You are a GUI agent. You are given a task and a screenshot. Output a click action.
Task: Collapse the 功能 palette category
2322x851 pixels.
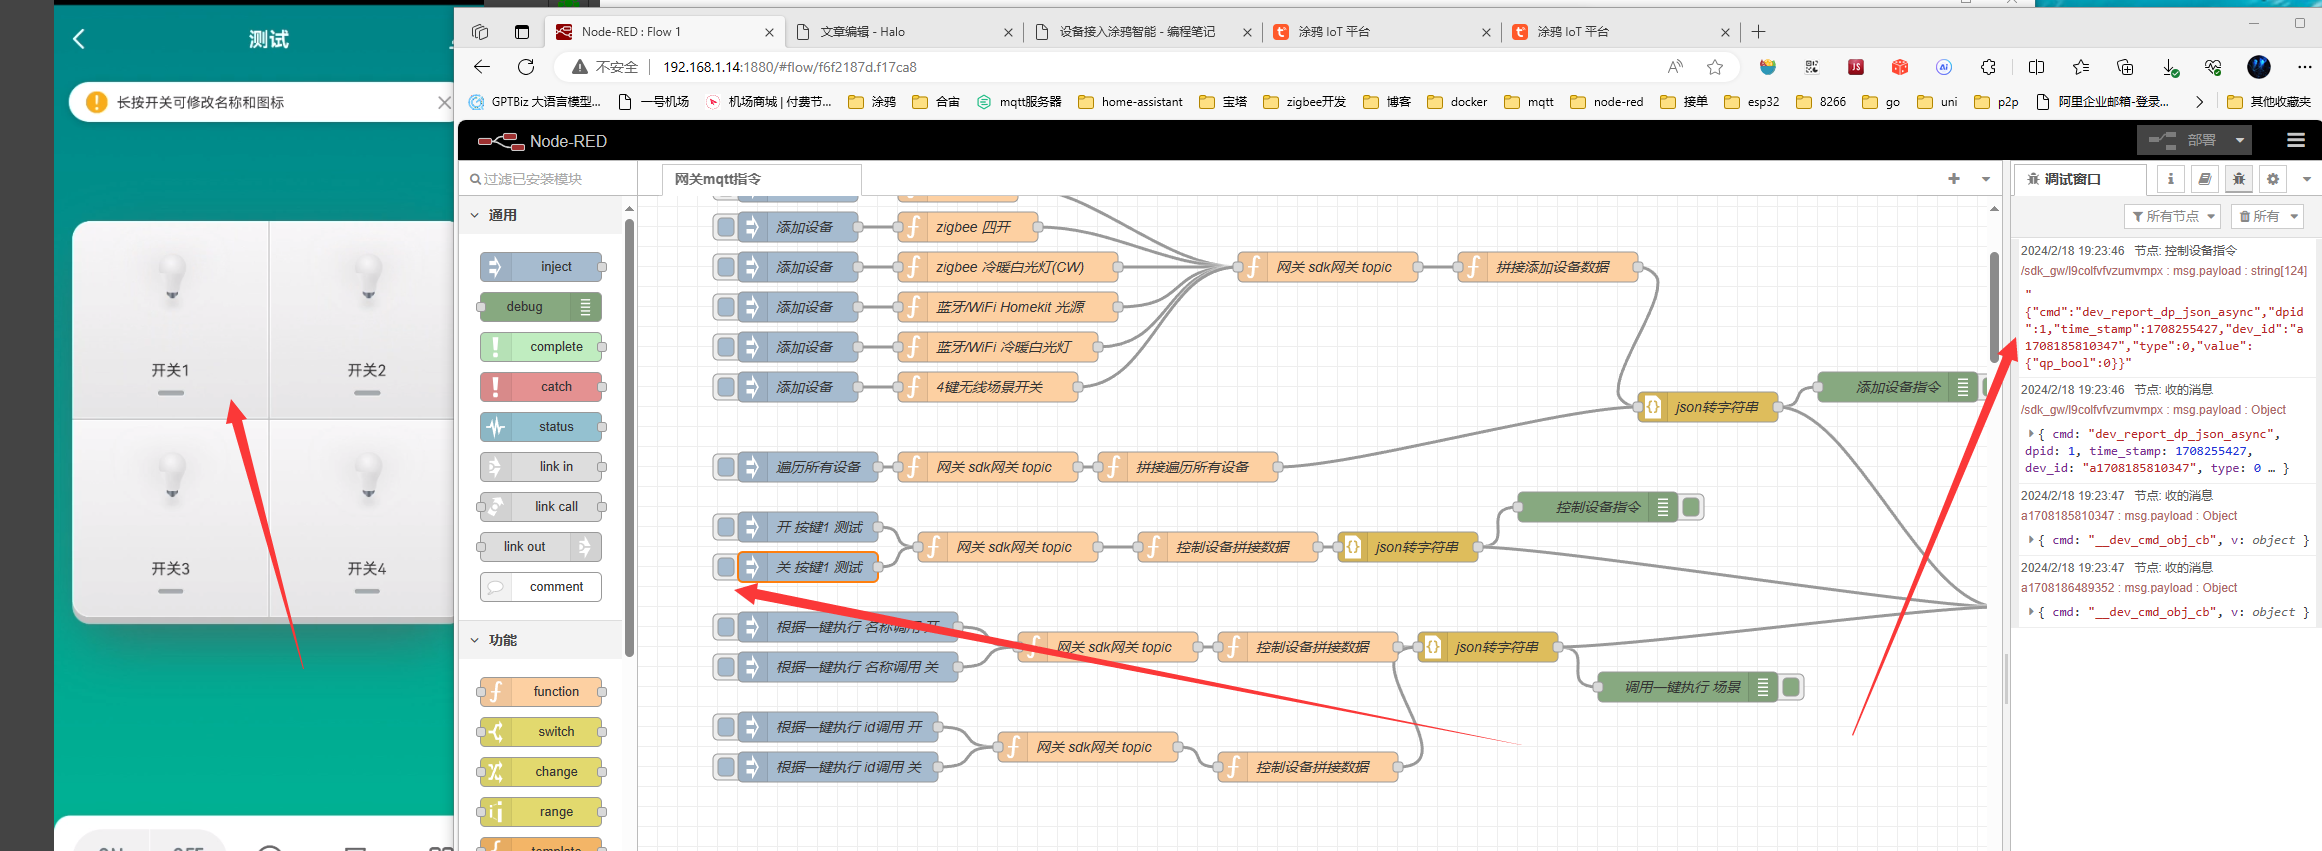[541, 640]
